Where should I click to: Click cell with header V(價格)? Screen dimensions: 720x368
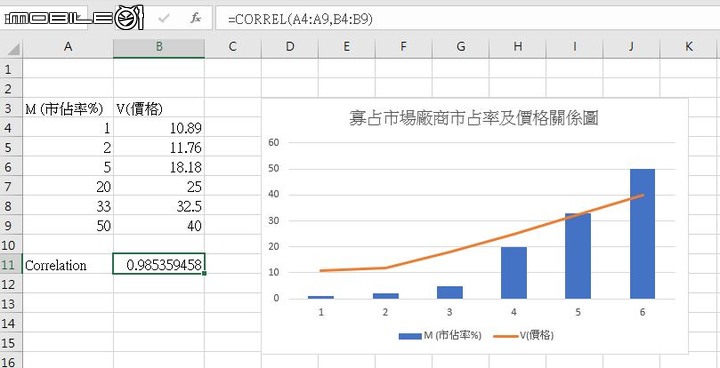[159, 108]
